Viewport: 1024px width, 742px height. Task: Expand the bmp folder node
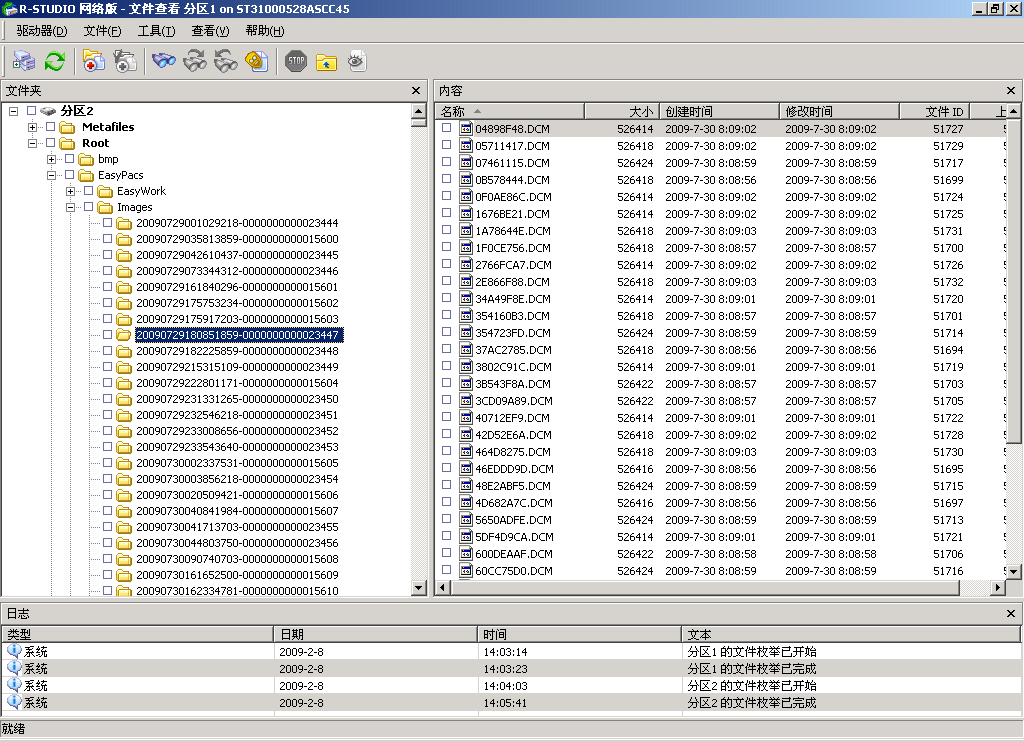[51, 159]
